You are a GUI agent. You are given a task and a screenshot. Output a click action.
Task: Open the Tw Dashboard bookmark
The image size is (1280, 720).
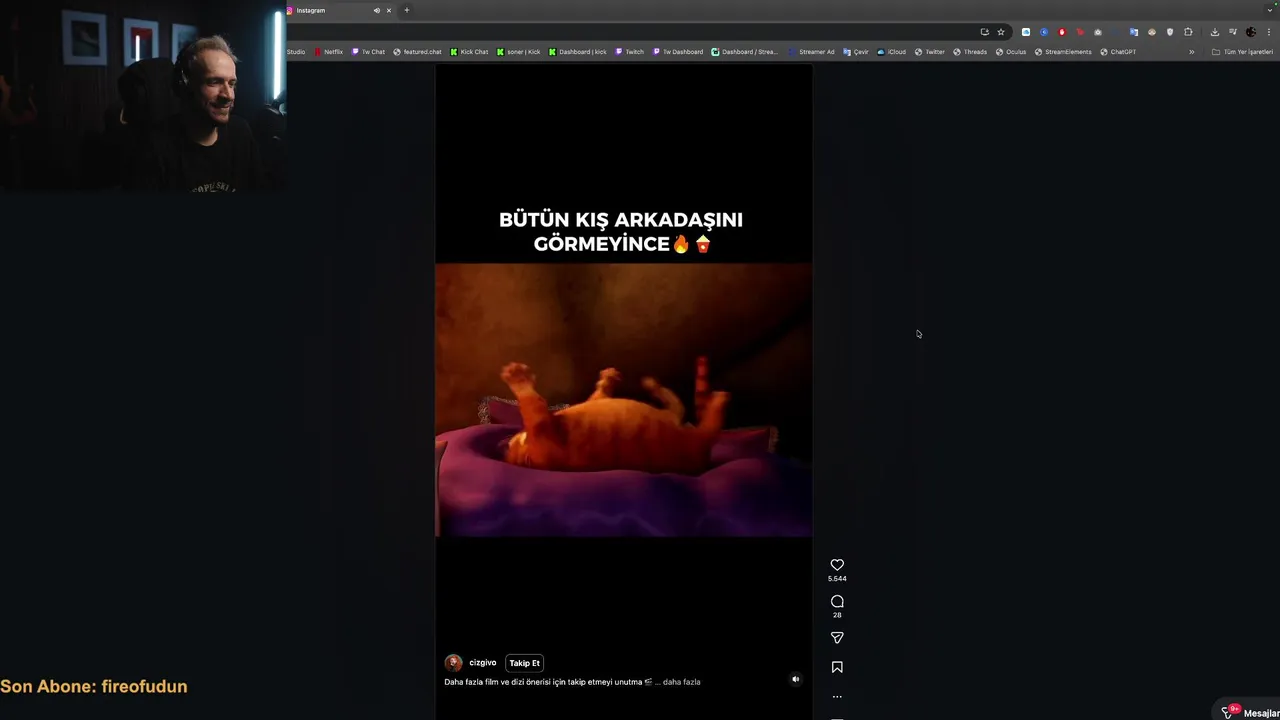(x=678, y=52)
